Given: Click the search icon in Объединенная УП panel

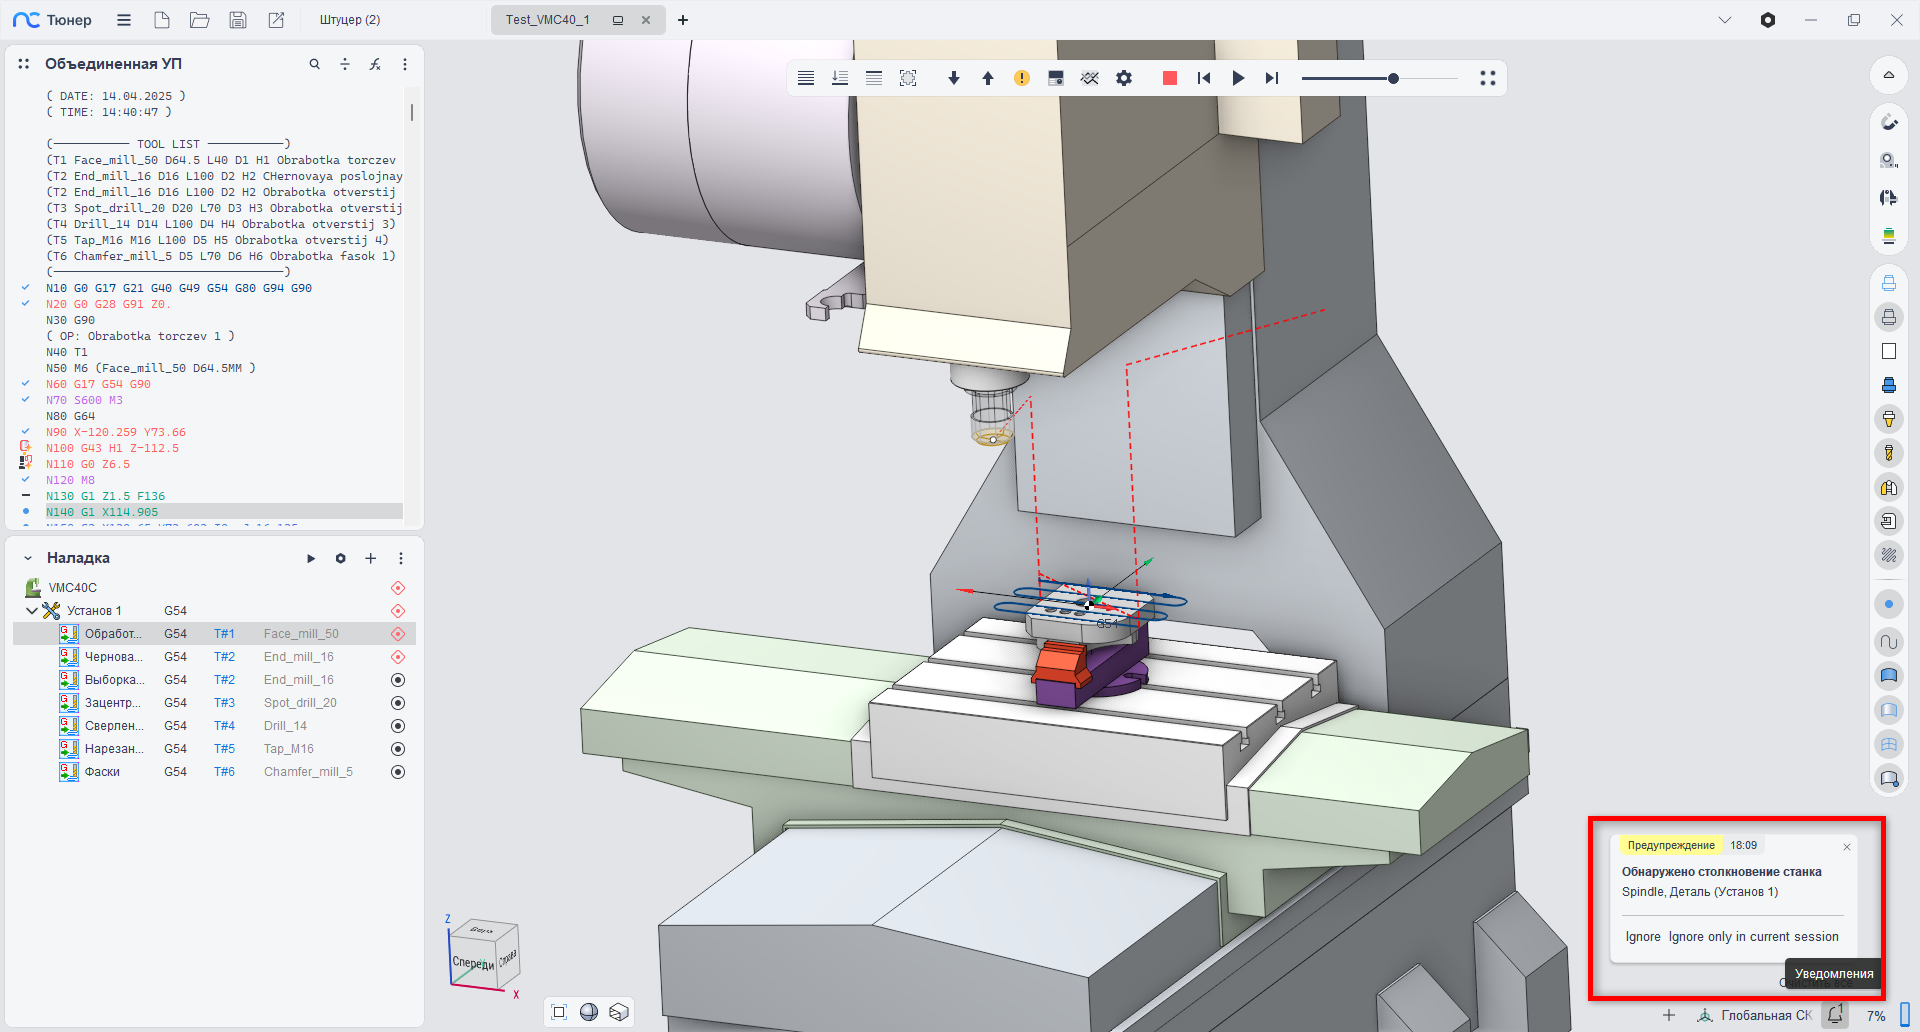Looking at the screenshot, I should [x=315, y=64].
